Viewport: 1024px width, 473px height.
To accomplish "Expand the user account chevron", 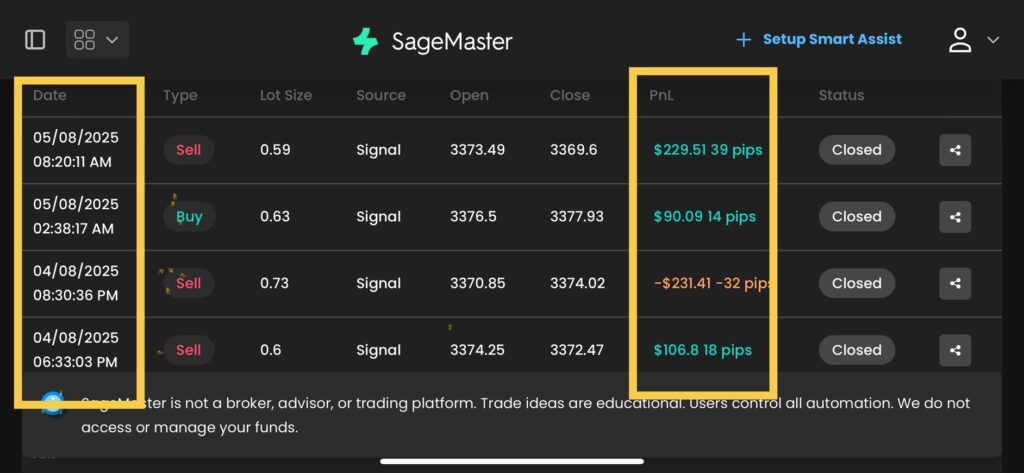I will [993, 40].
